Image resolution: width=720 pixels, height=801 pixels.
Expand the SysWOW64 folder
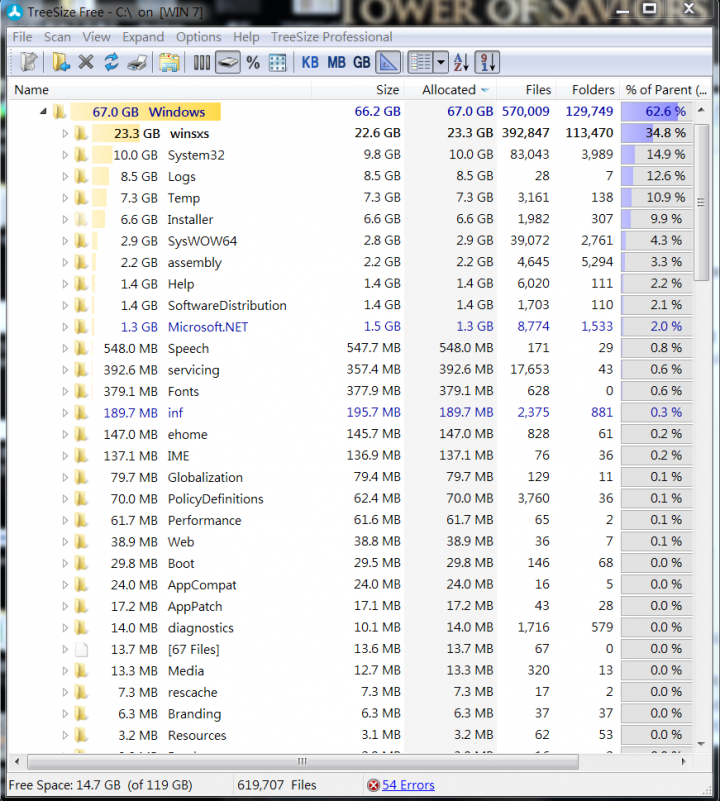click(x=65, y=241)
